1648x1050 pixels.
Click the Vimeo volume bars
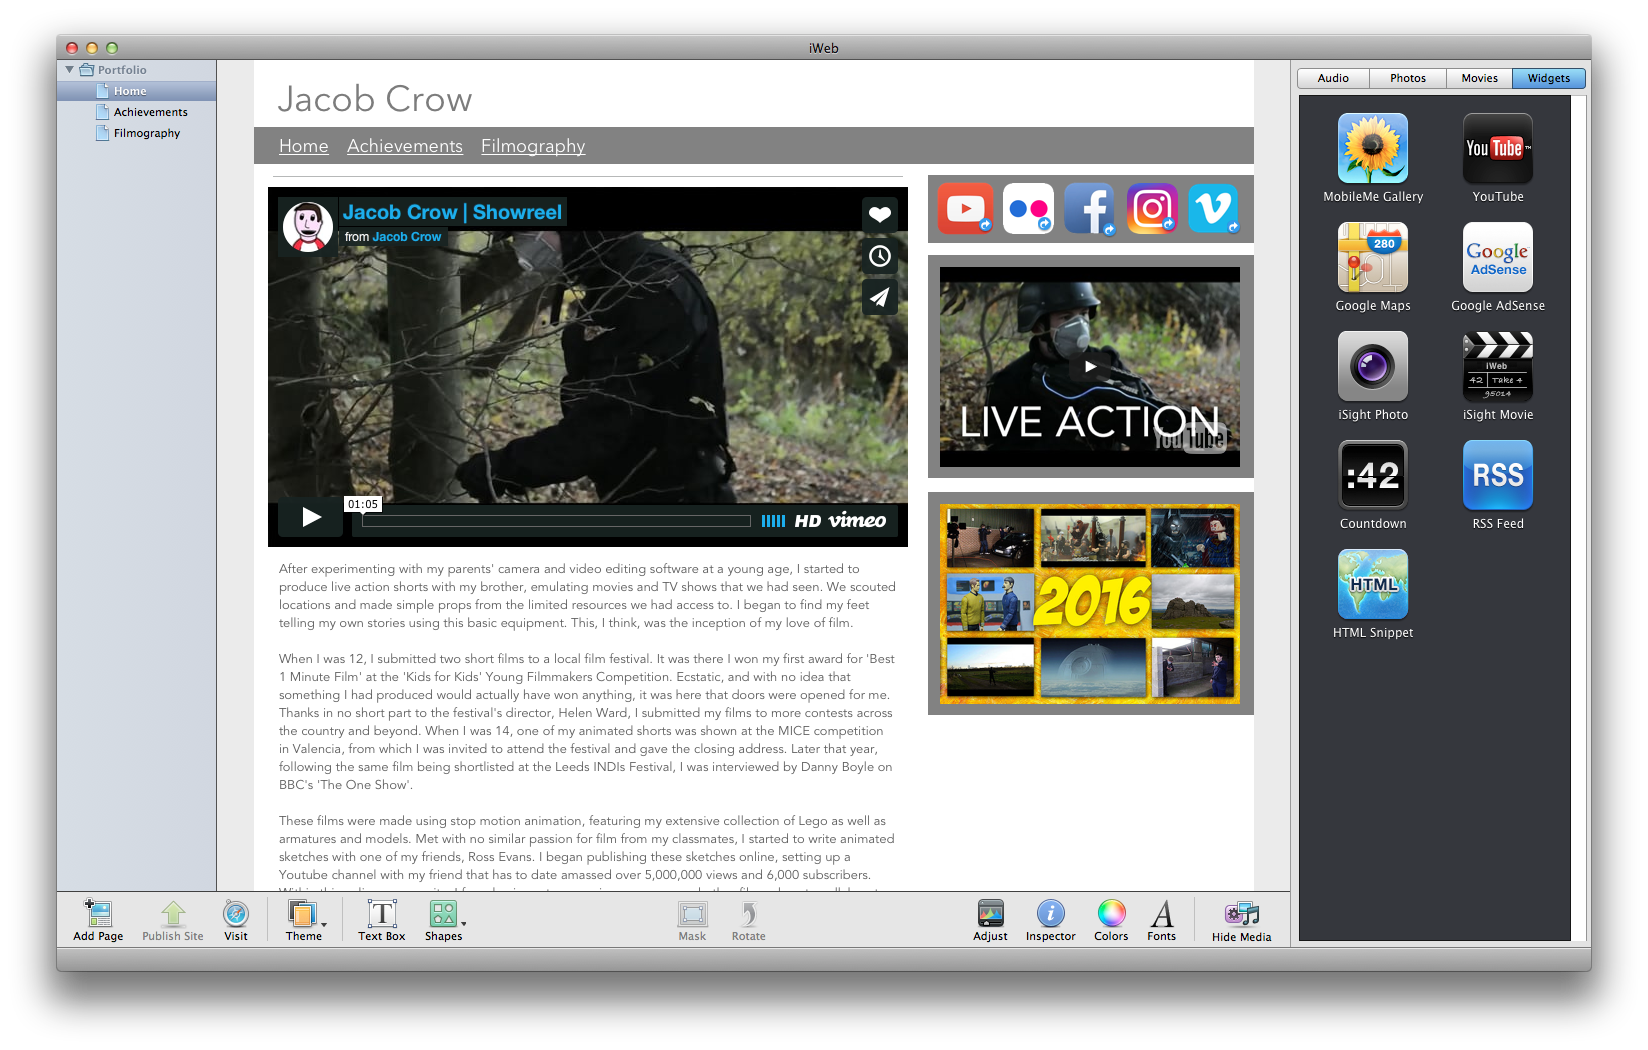click(x=773, y=521)
